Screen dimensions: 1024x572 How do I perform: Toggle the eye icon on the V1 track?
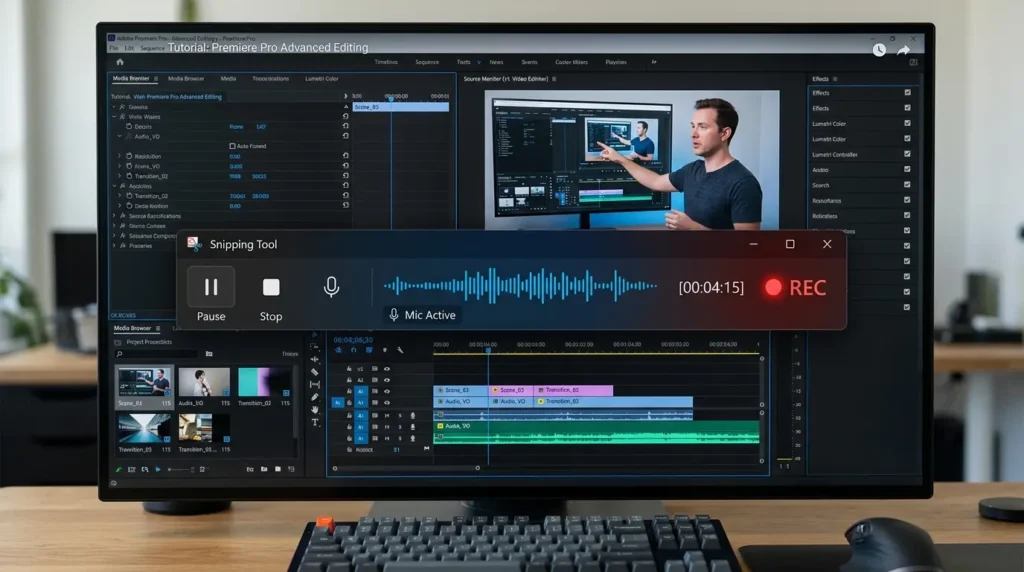387,369
